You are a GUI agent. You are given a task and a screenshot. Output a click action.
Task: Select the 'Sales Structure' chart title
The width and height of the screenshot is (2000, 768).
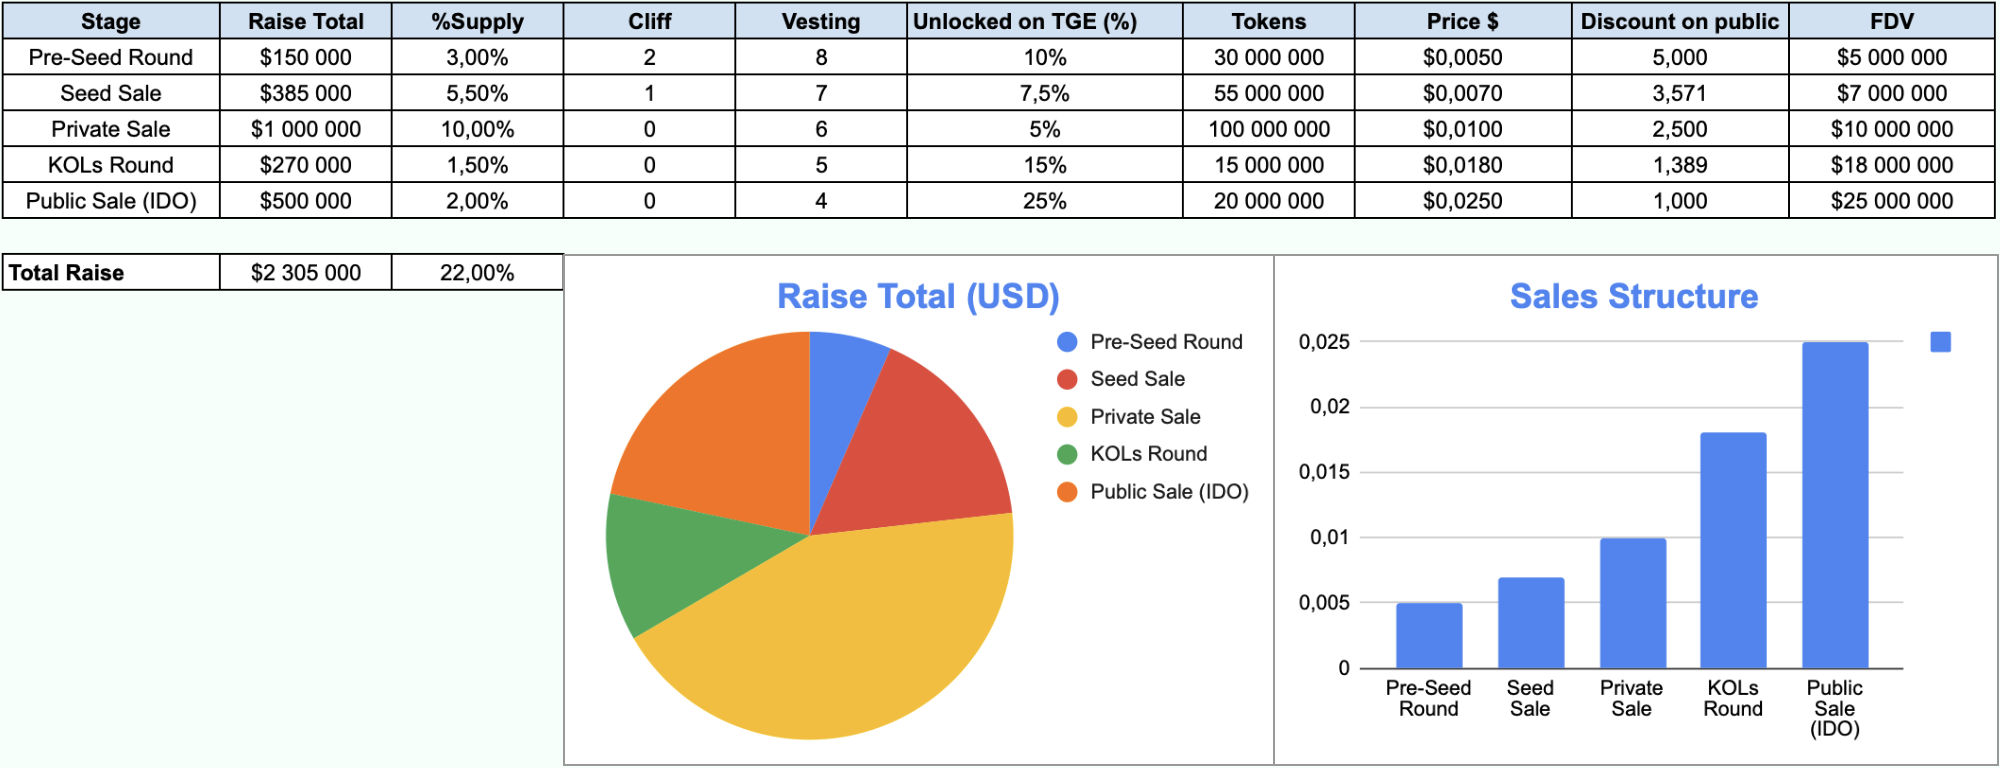[1634, 297]
